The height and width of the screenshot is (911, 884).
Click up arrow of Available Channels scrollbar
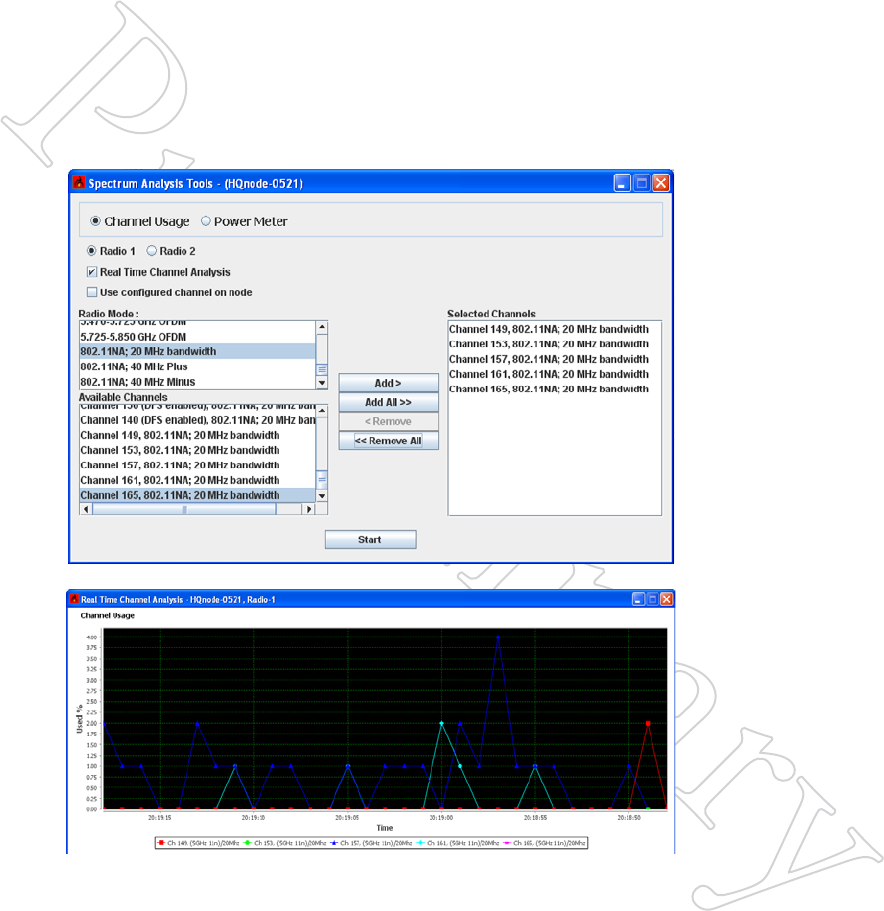point(322,410)
